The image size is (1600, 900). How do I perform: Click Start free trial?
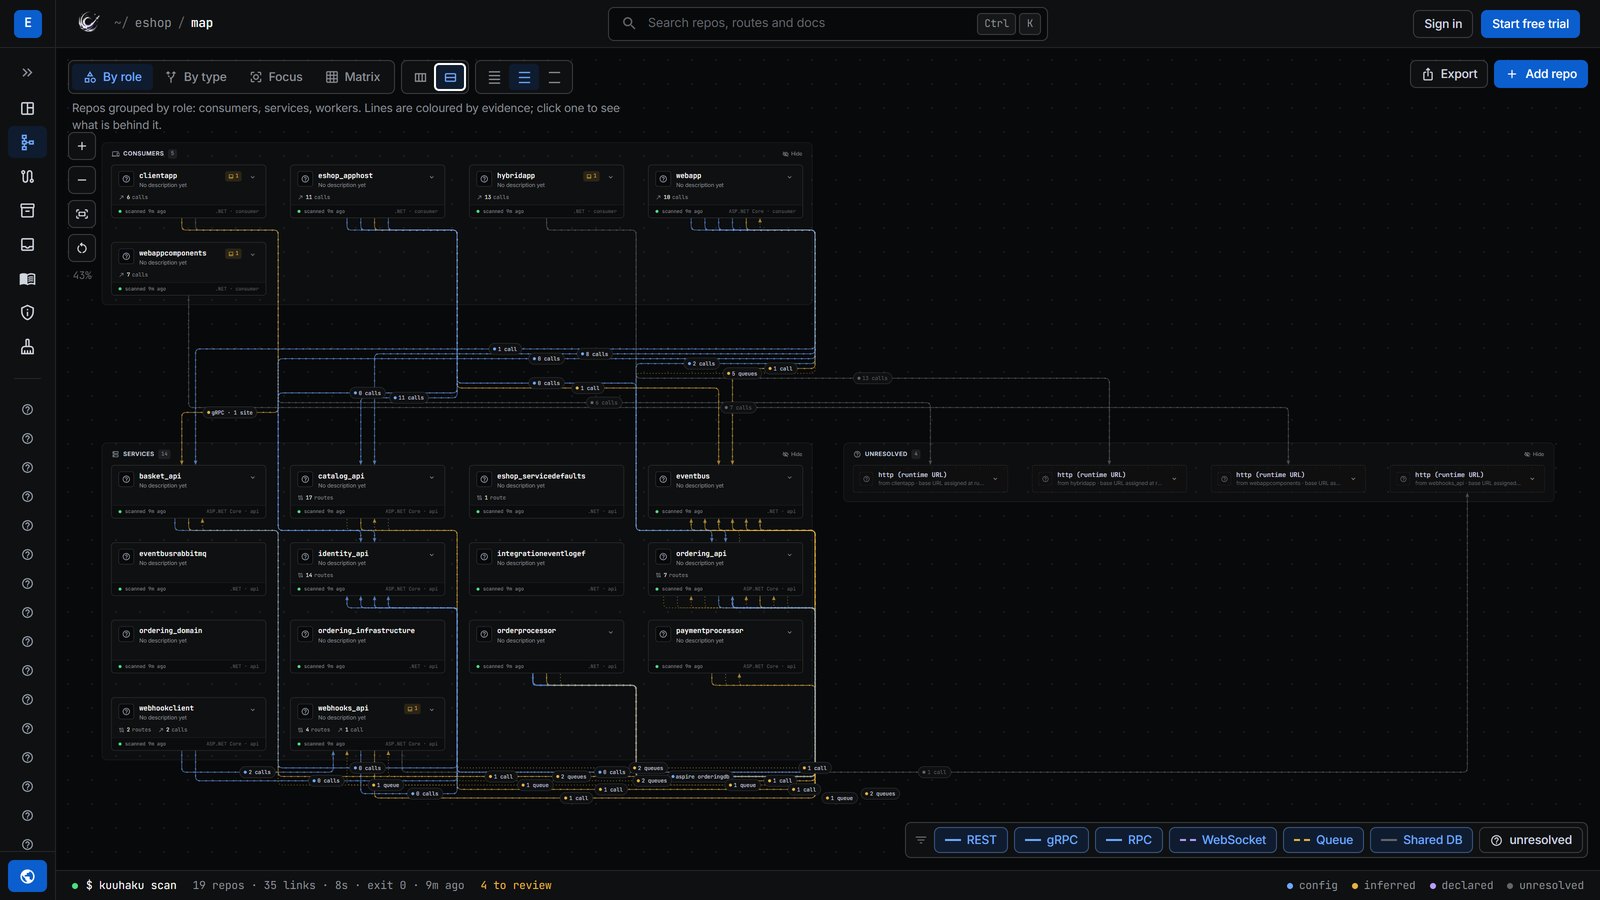1530,24
